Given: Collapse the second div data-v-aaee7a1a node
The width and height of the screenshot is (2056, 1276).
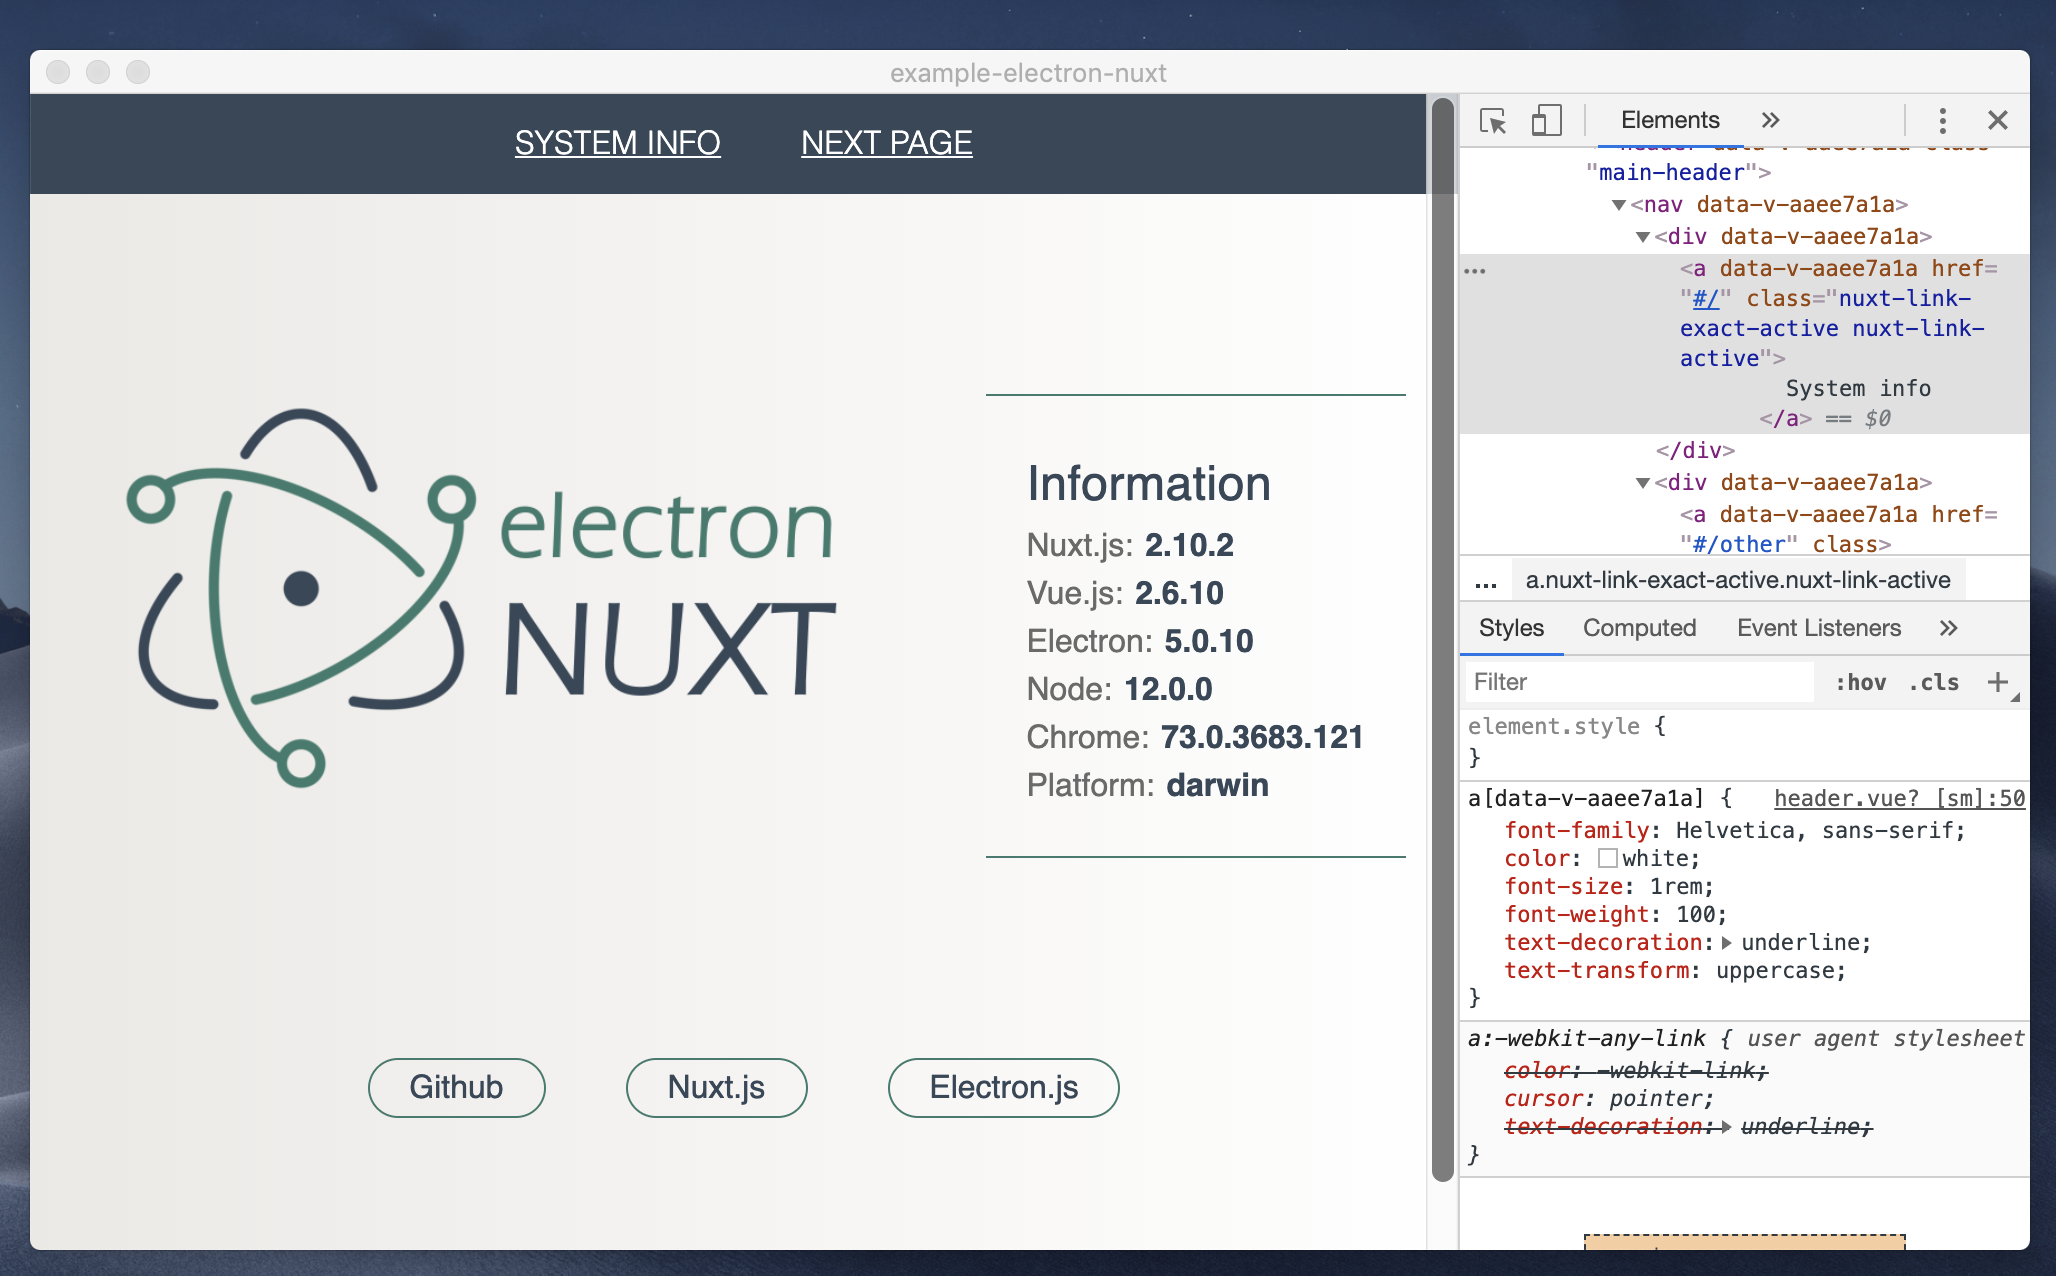Looking at the screenshot, I should point(1643,483).
